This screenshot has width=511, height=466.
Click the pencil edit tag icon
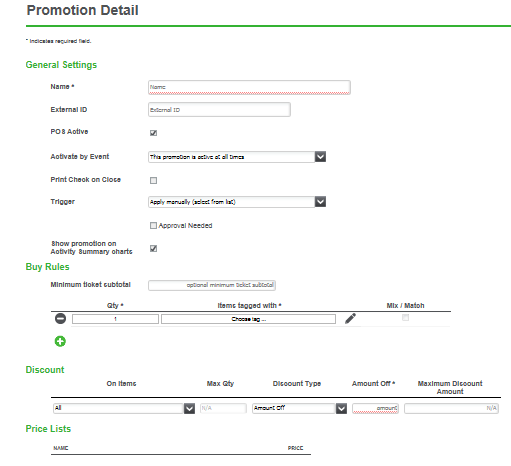pyautogui.click(x=350, y=318)
